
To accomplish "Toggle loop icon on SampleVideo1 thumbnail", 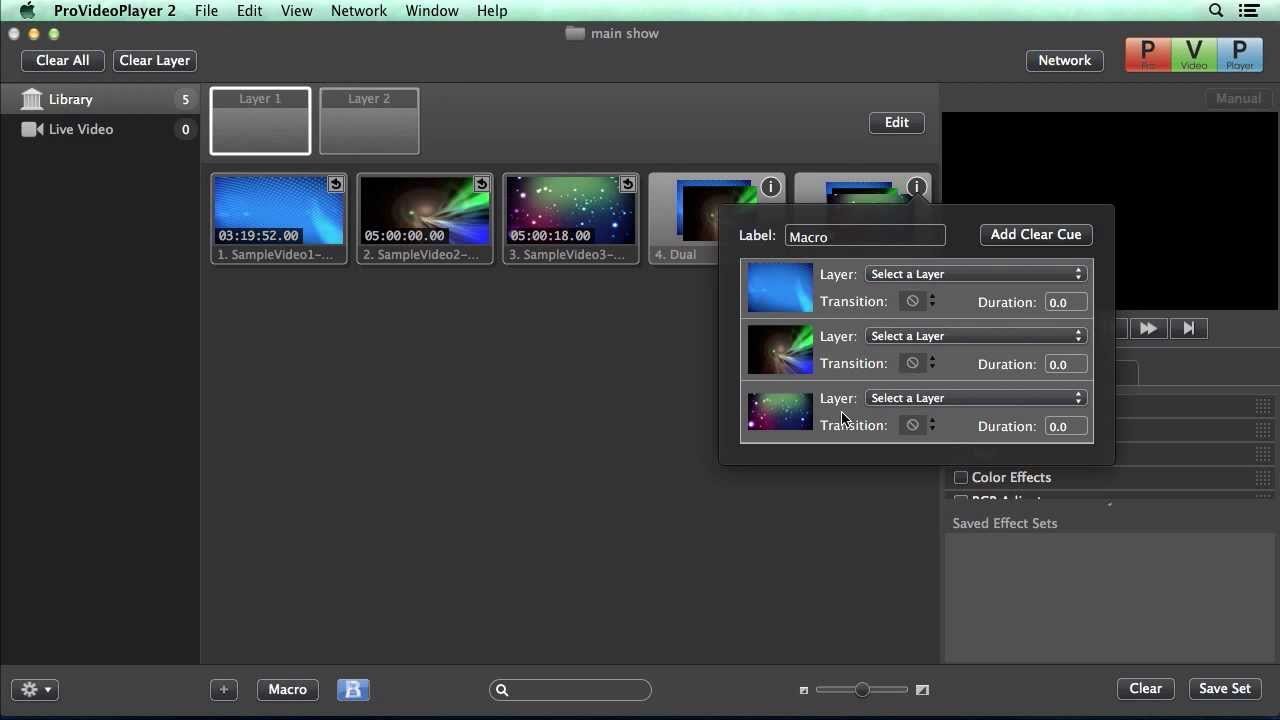I will click(x=335, y=184).
